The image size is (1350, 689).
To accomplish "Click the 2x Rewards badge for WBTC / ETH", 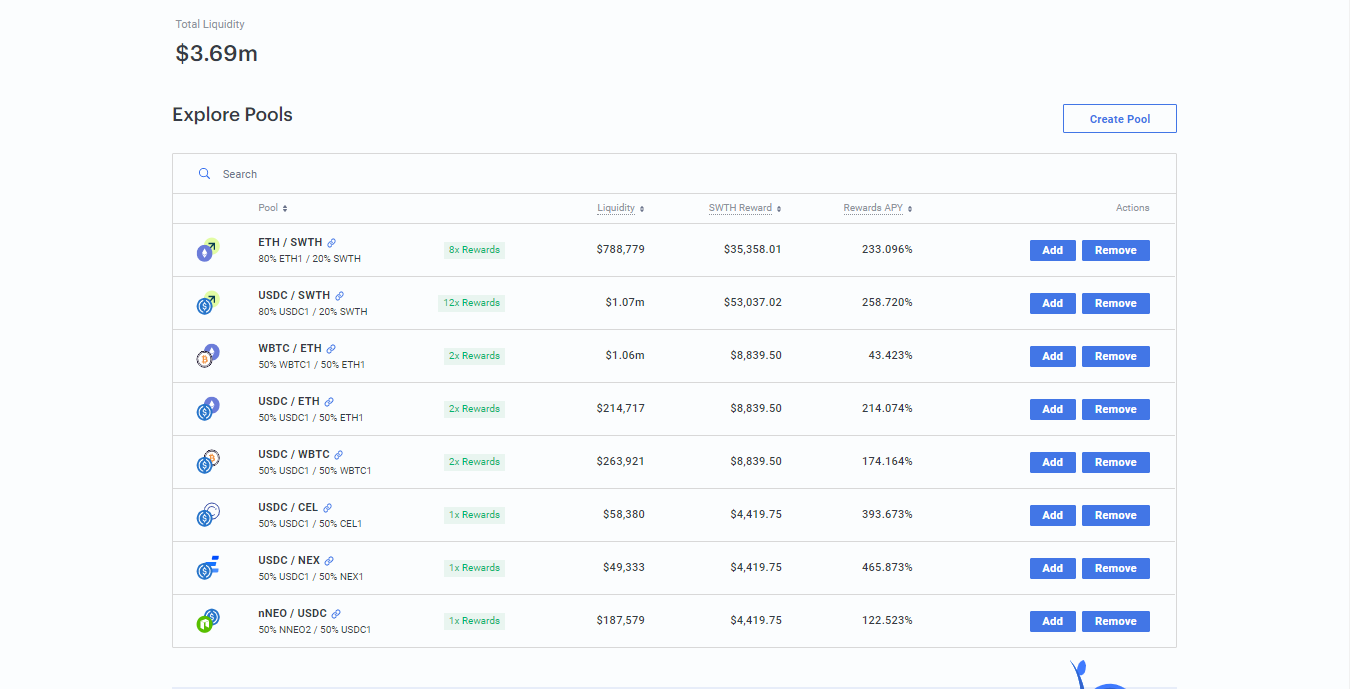I will point(474,356).
